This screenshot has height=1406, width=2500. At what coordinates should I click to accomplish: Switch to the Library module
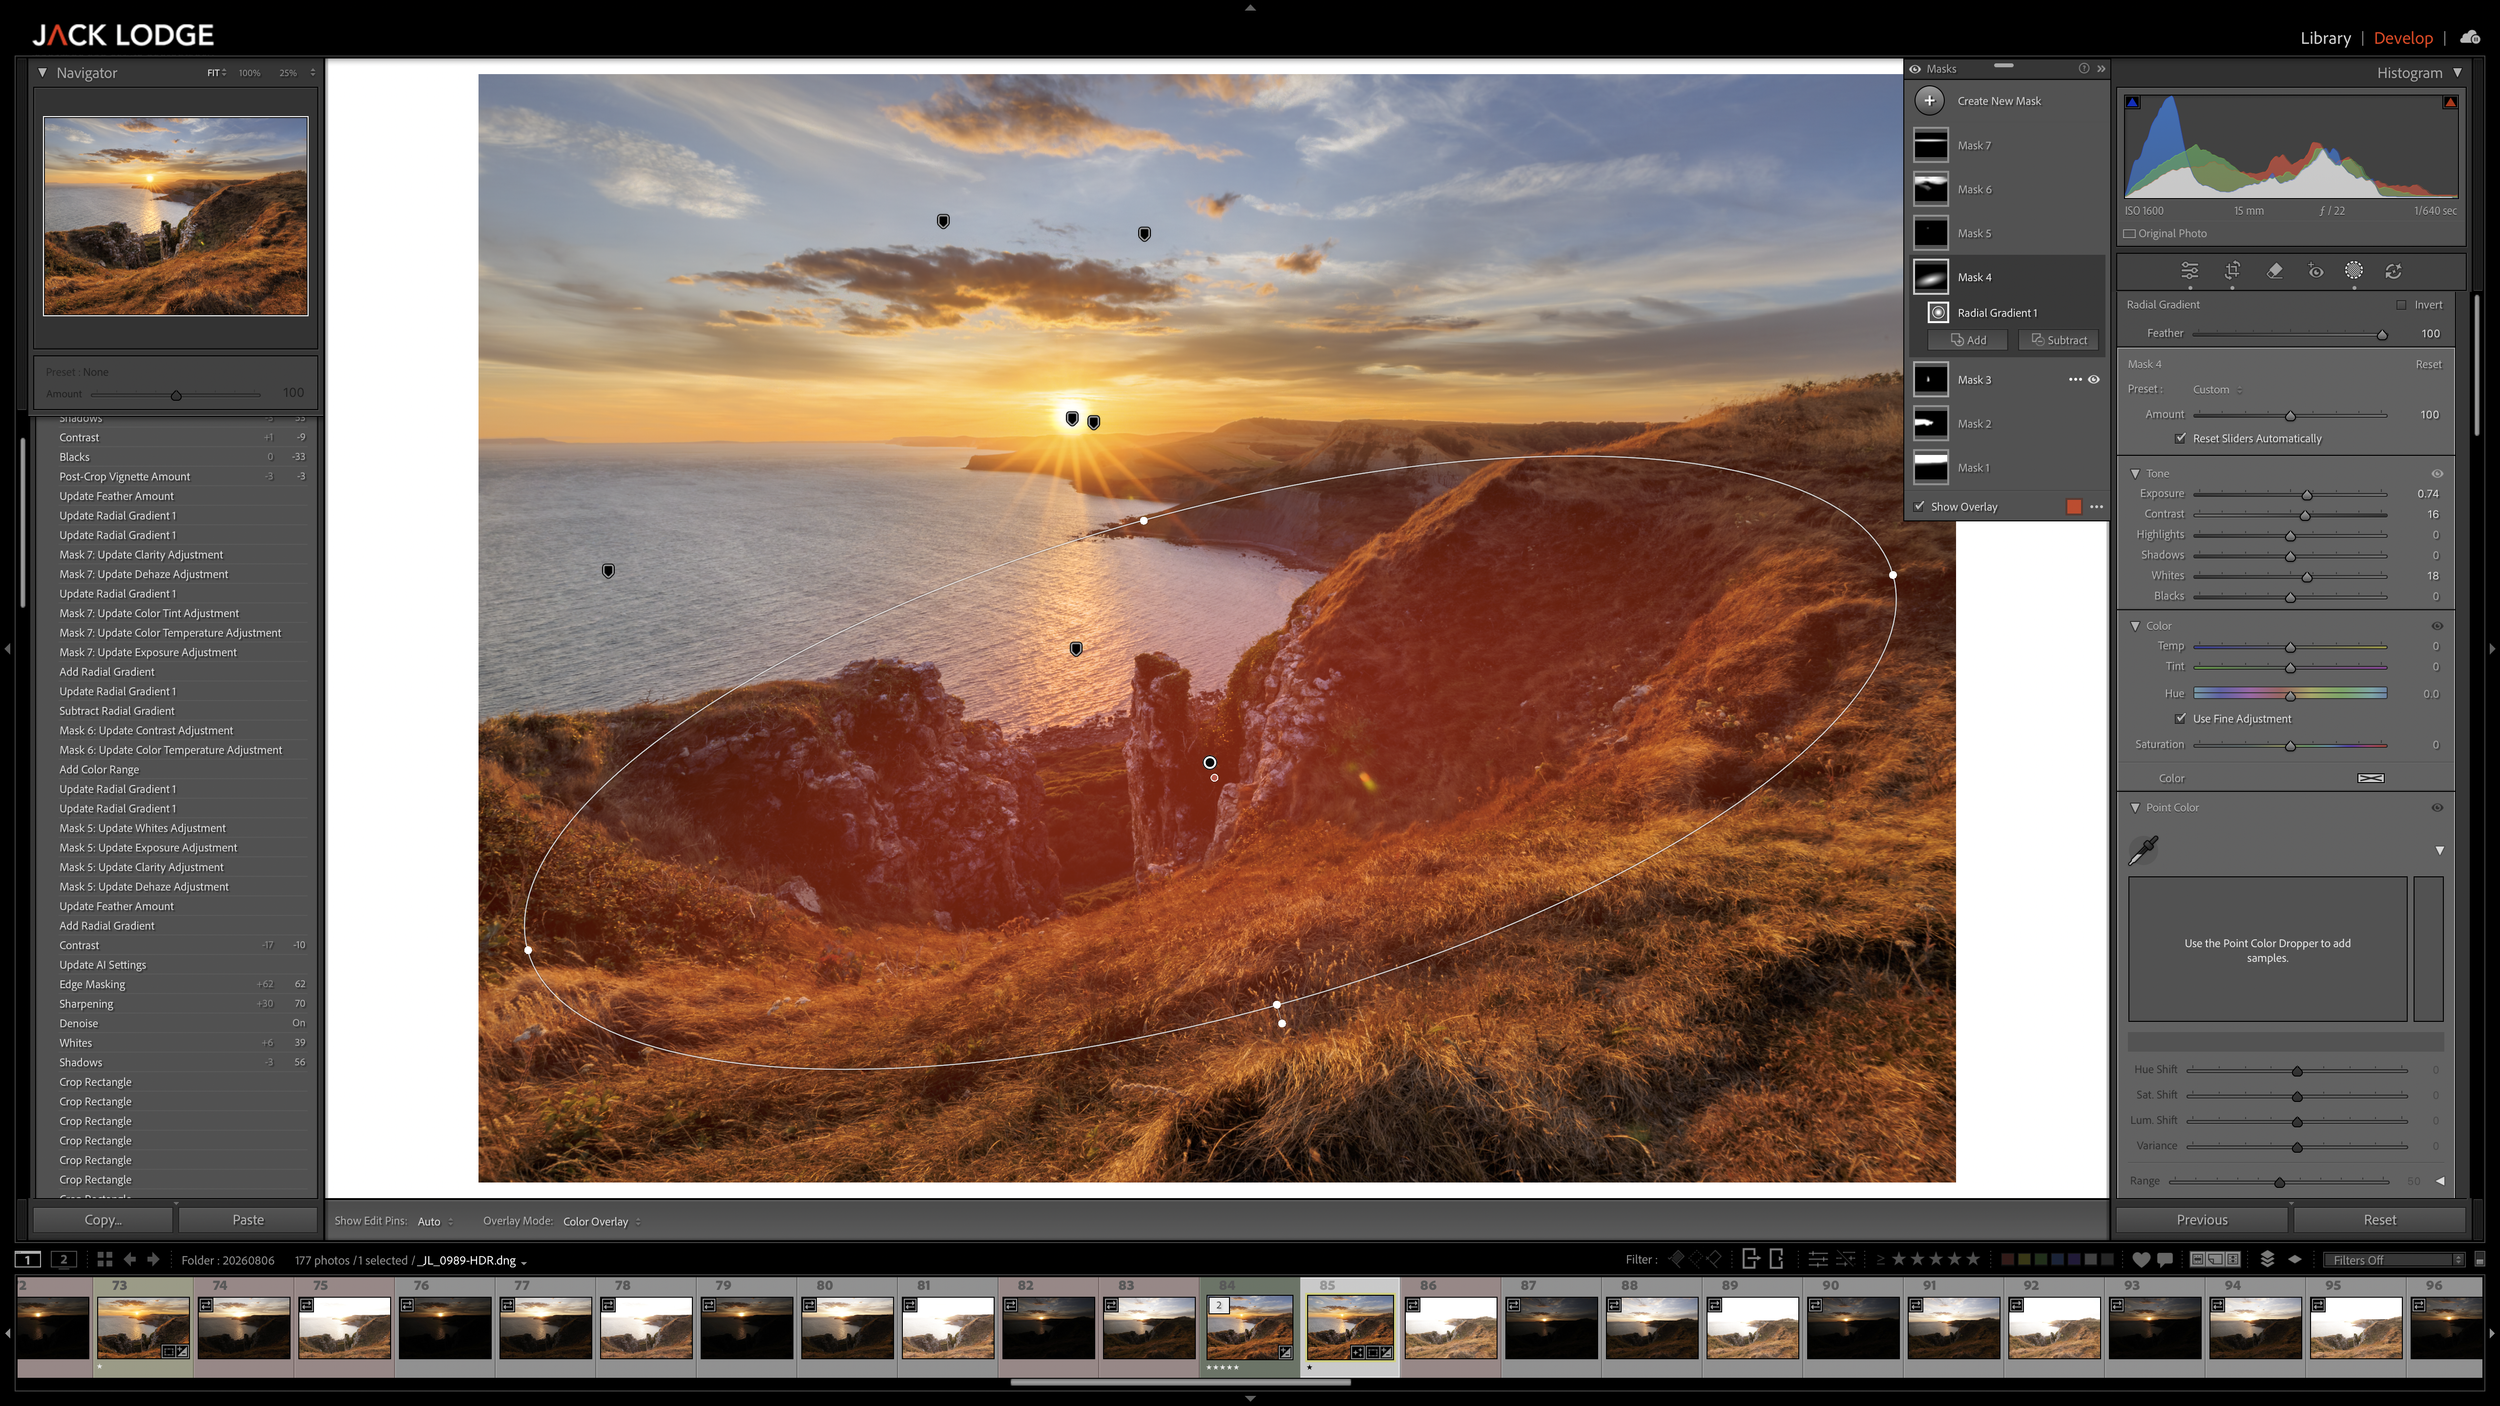tap(2325, 38)
